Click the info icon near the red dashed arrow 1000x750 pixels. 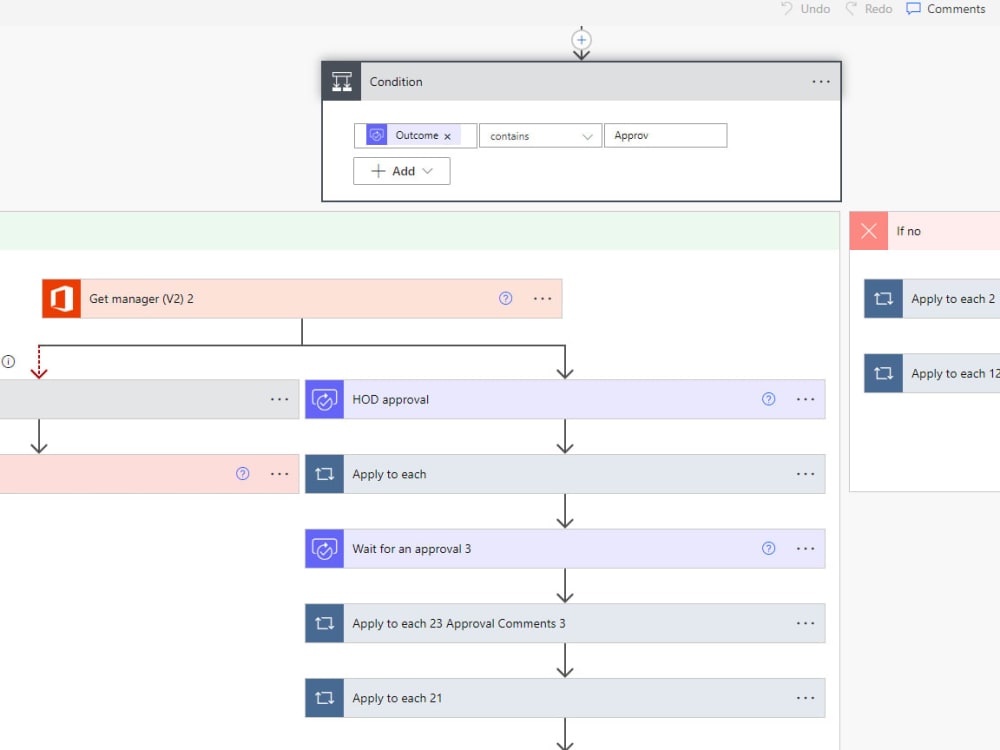coord(8,362)
